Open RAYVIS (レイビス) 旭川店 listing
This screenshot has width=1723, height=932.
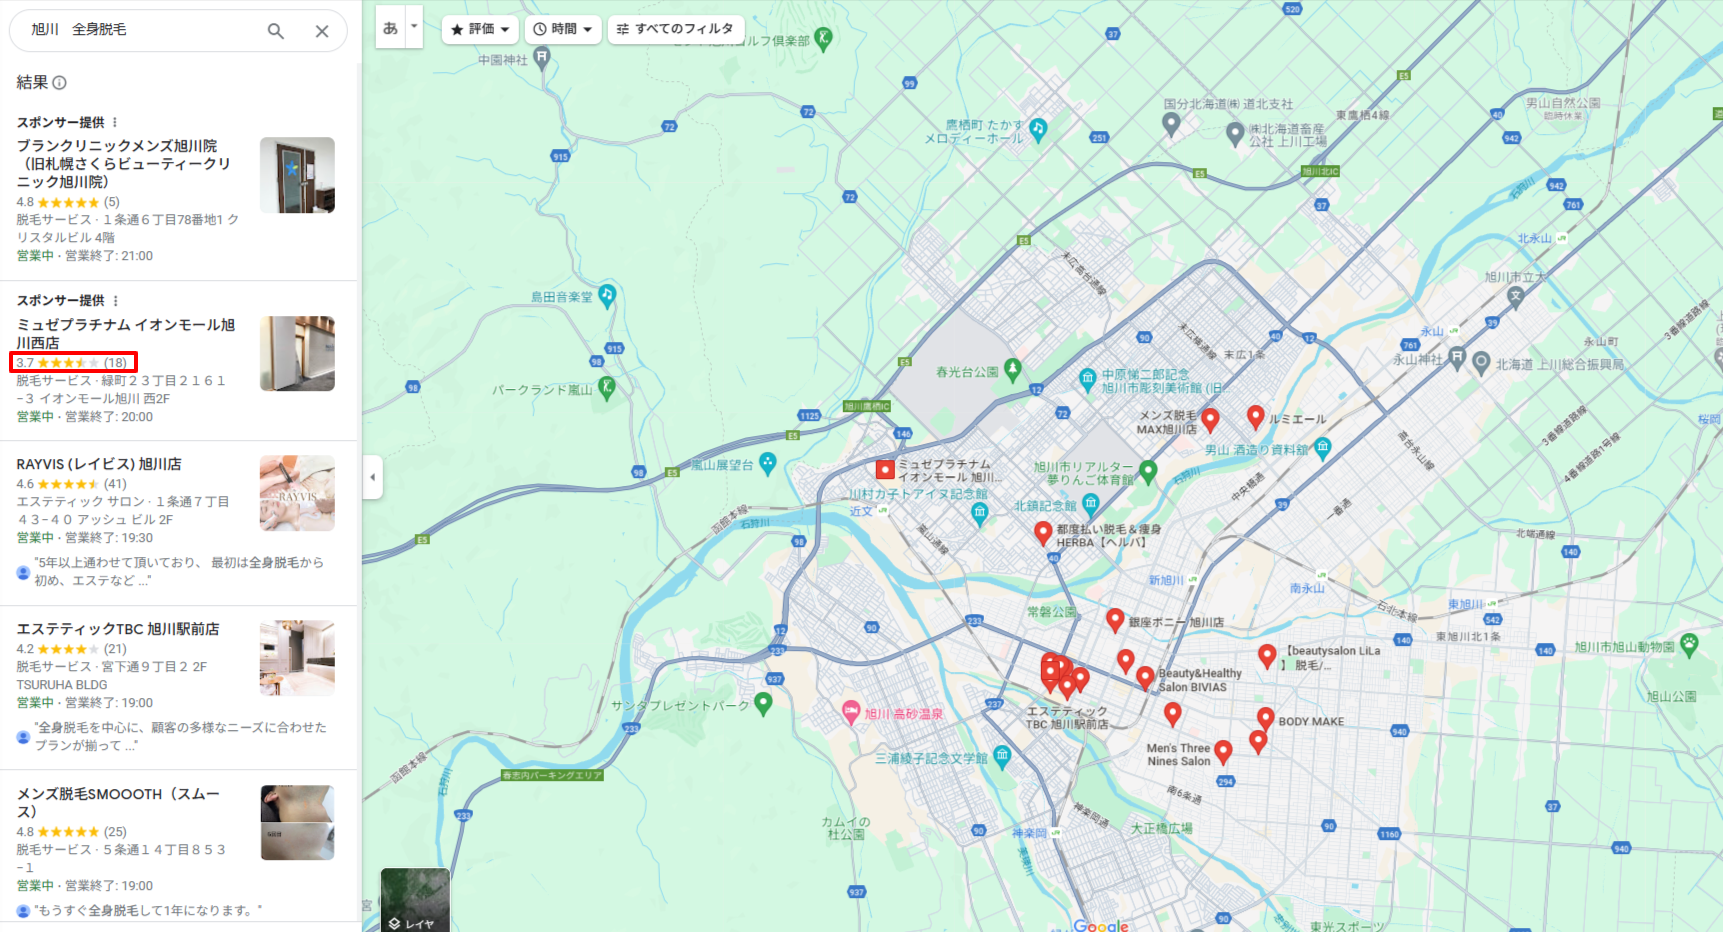click(x=99, y=464)
